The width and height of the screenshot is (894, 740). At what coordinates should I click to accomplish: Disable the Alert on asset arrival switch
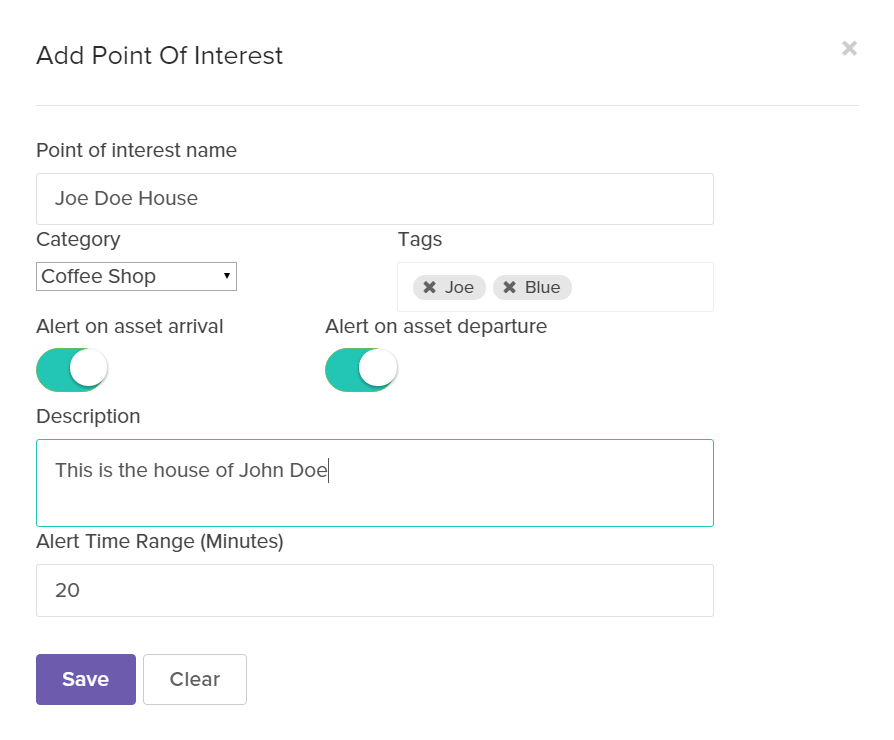click(72, 370)
